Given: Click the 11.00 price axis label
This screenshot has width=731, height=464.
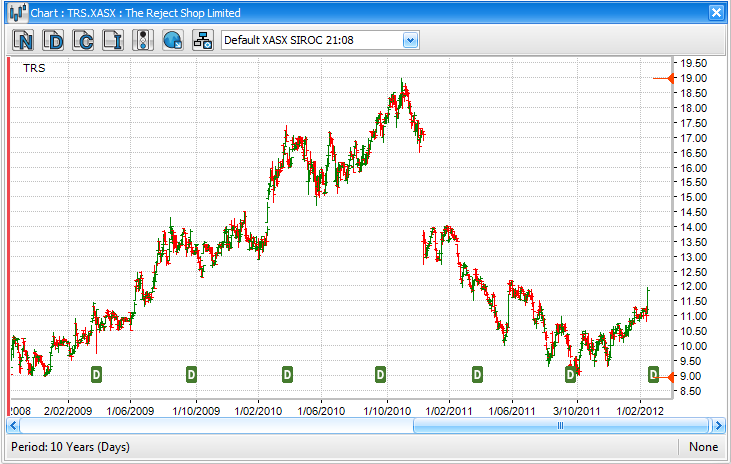Looking at the screenshot, I should (x=693, y=316).
